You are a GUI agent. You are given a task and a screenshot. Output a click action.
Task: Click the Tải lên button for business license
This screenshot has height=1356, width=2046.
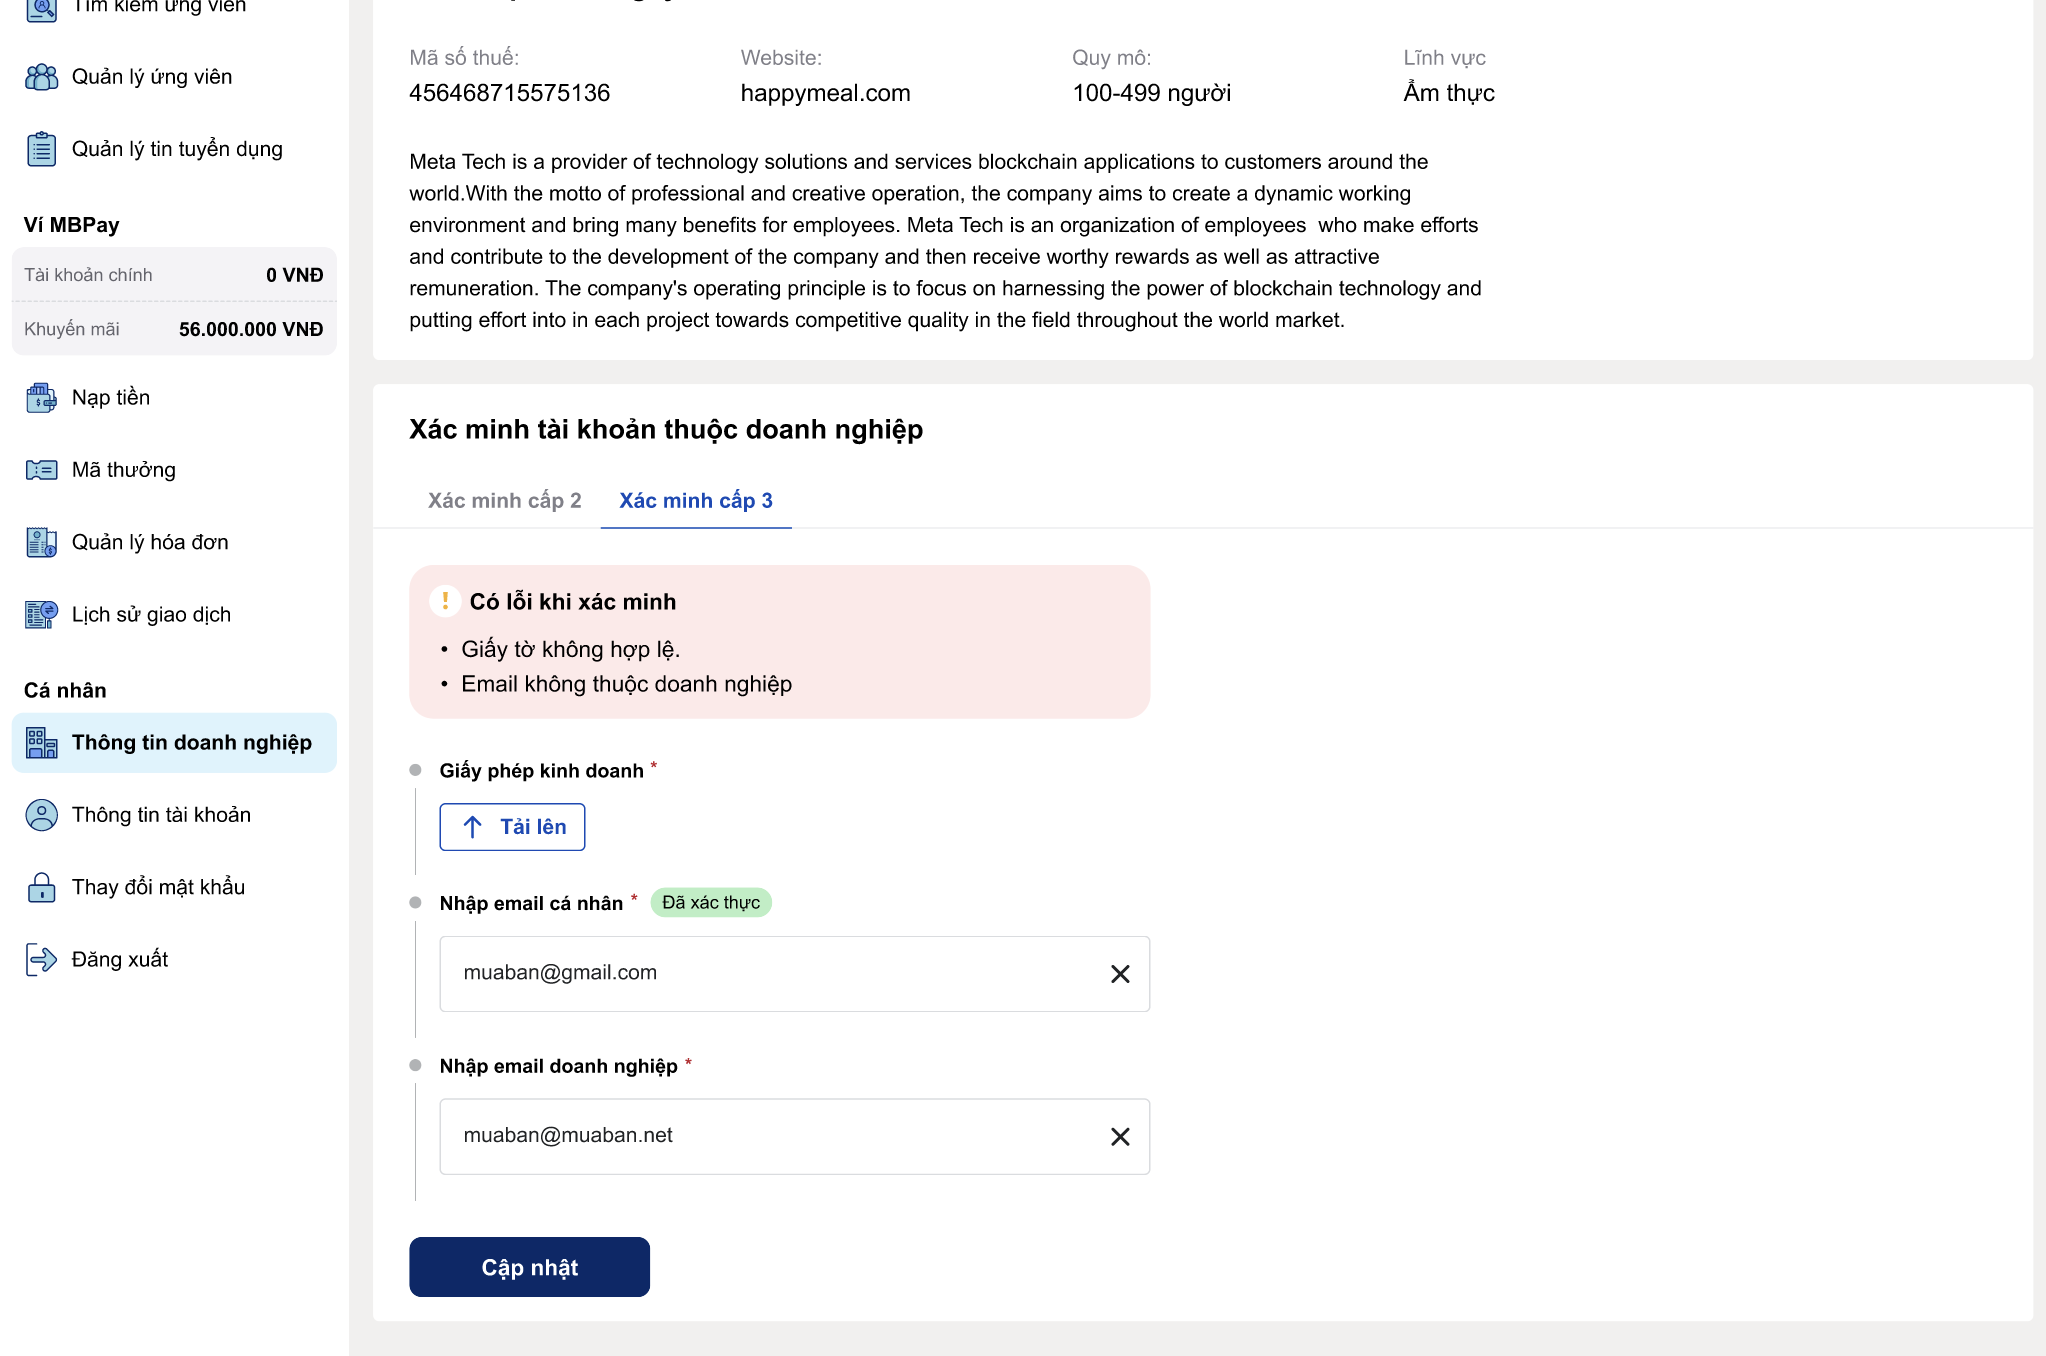point(513,826)
